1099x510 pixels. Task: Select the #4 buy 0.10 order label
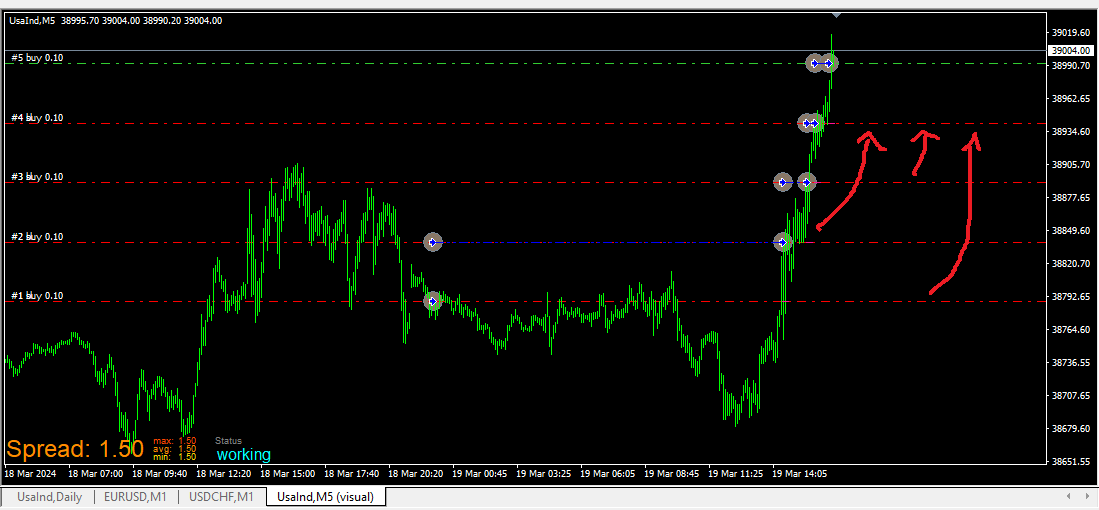pos(37,118)
